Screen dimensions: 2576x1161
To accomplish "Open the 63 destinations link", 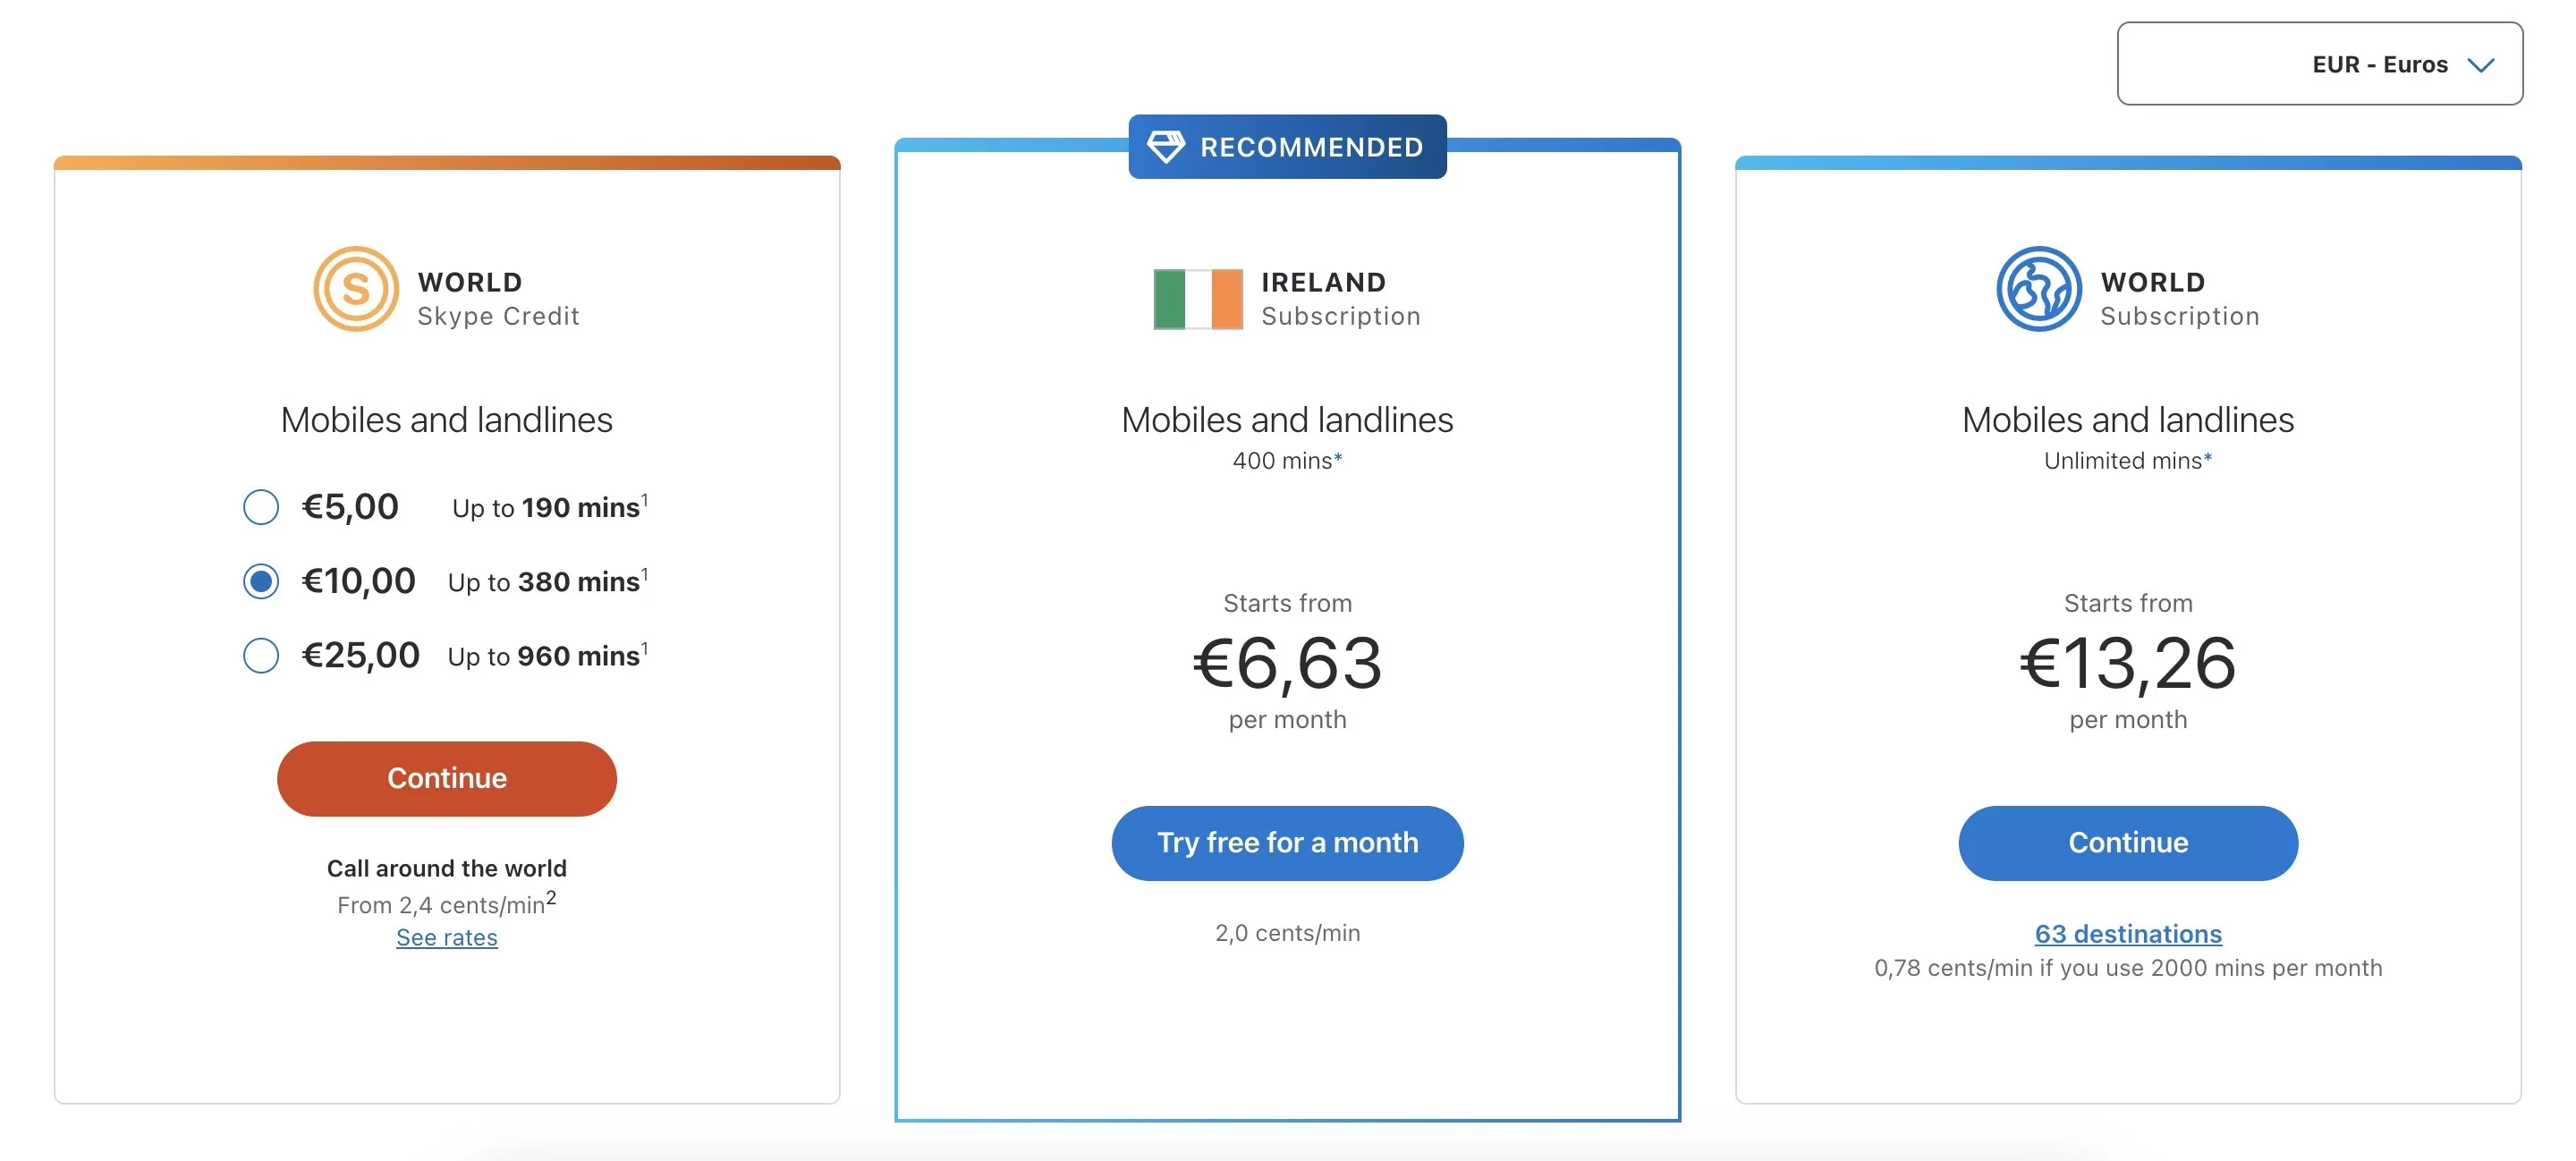I will click(x=2127, y=933).
